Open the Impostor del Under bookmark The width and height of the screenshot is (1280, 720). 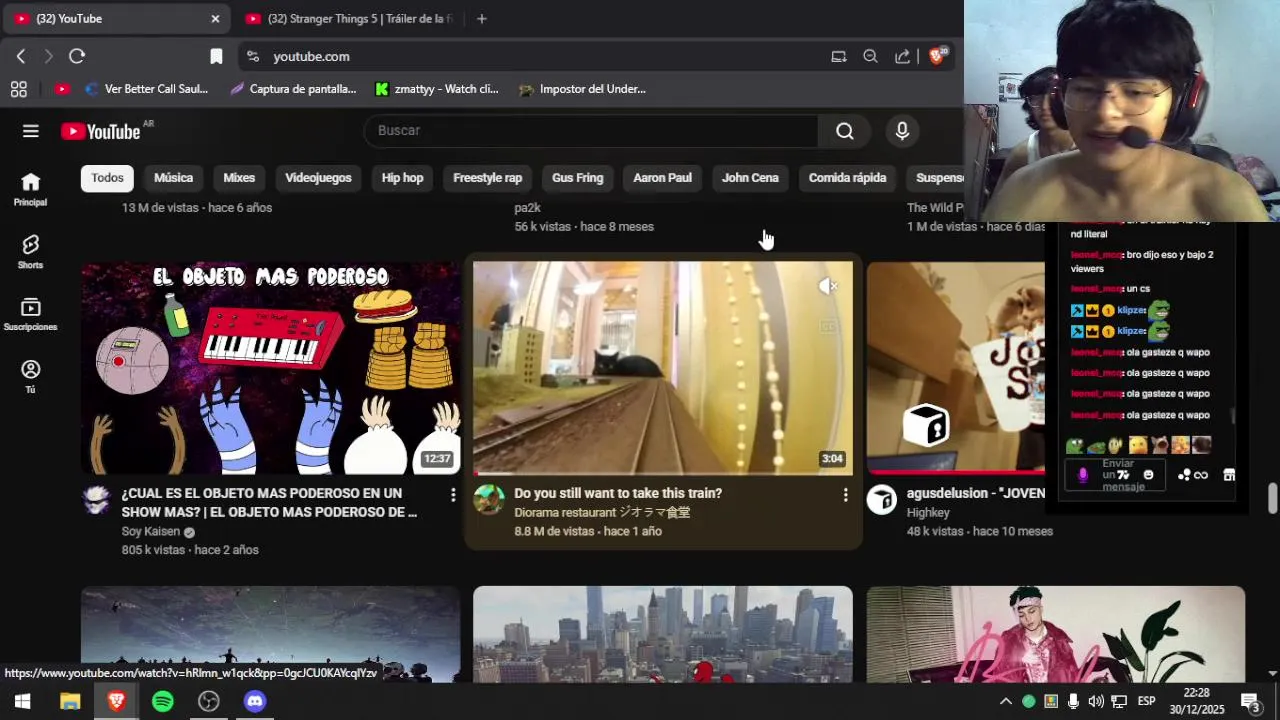[x=583, y=89]
